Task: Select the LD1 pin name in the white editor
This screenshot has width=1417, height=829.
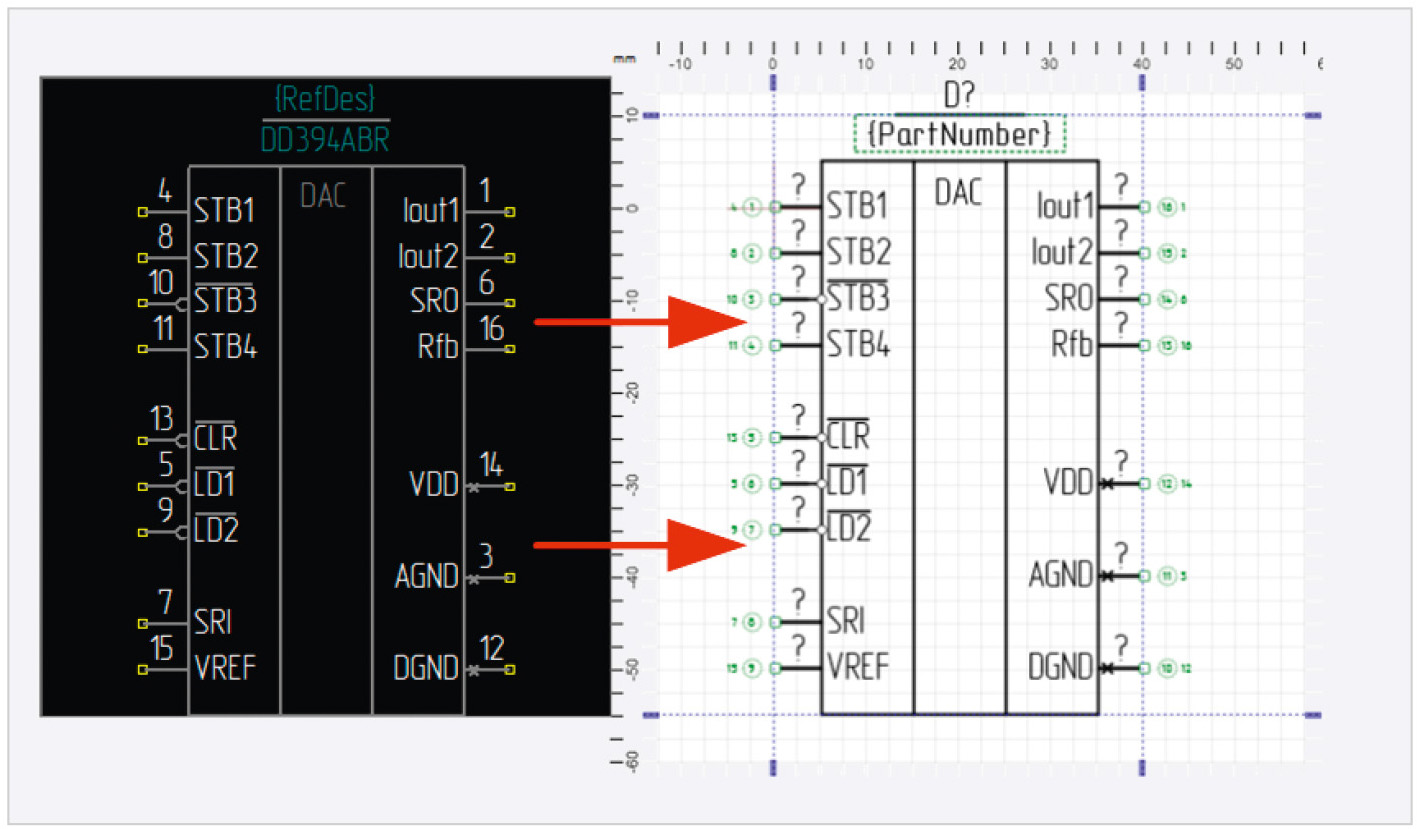Action: (848, 482)
